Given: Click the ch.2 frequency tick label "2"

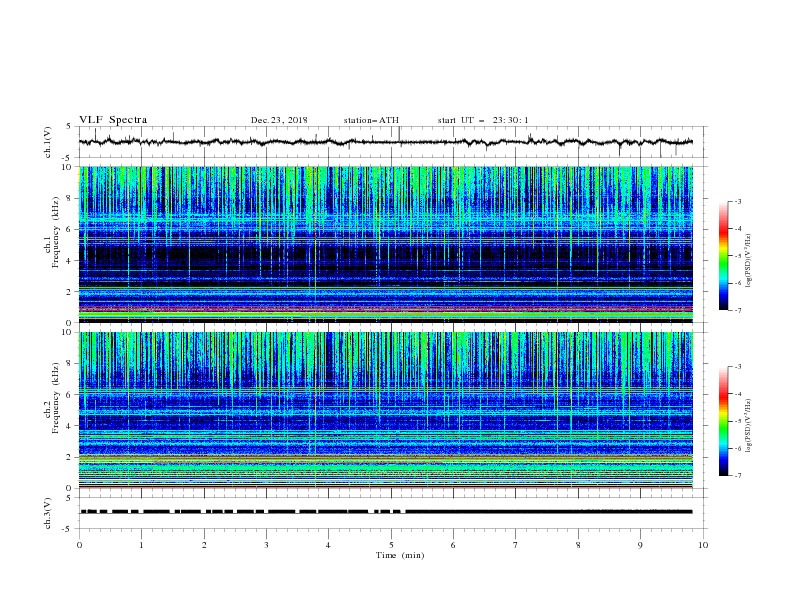Looking at the screenshot, I should click(69, 457).
